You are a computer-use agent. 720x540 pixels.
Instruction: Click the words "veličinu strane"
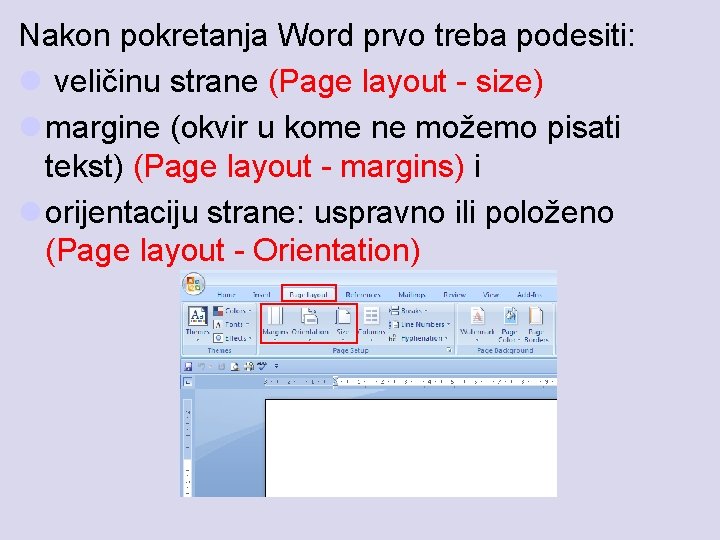tap(156, 82)
